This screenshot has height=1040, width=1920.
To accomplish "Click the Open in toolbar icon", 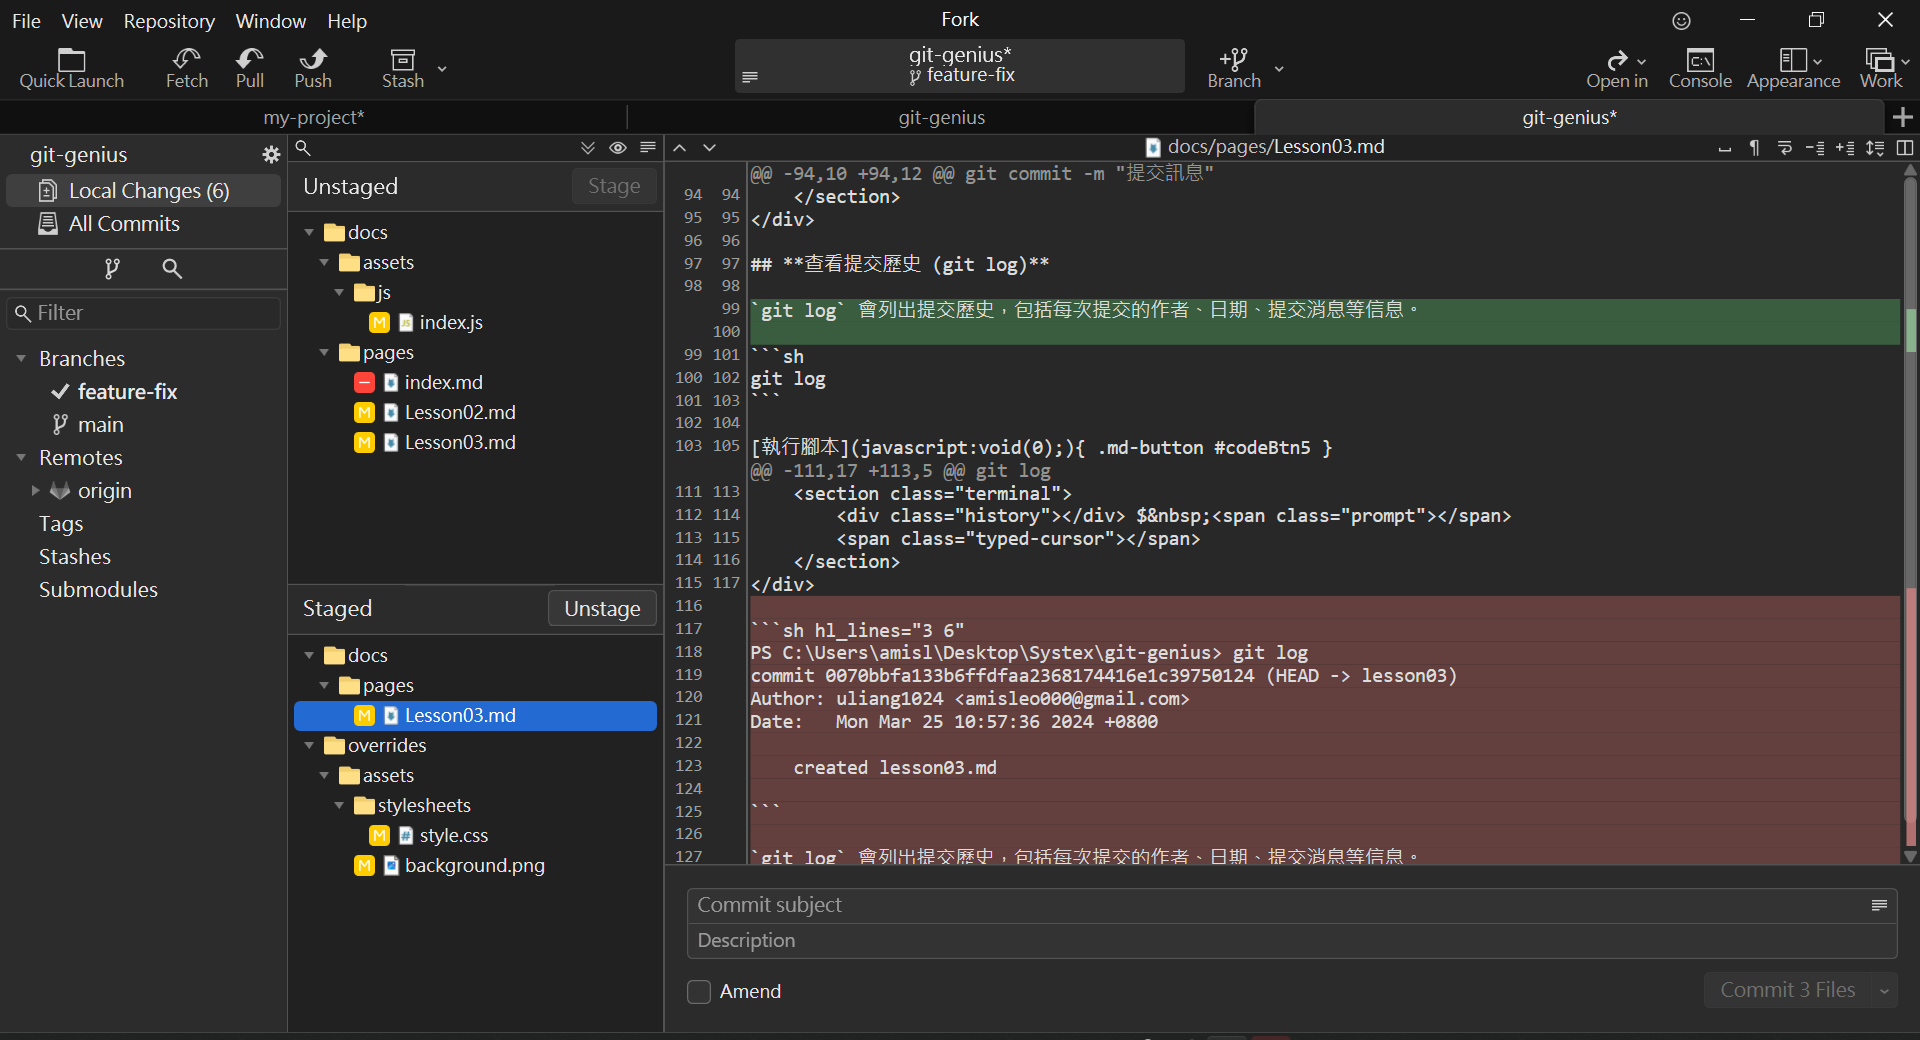I will tap(1616, 68).
